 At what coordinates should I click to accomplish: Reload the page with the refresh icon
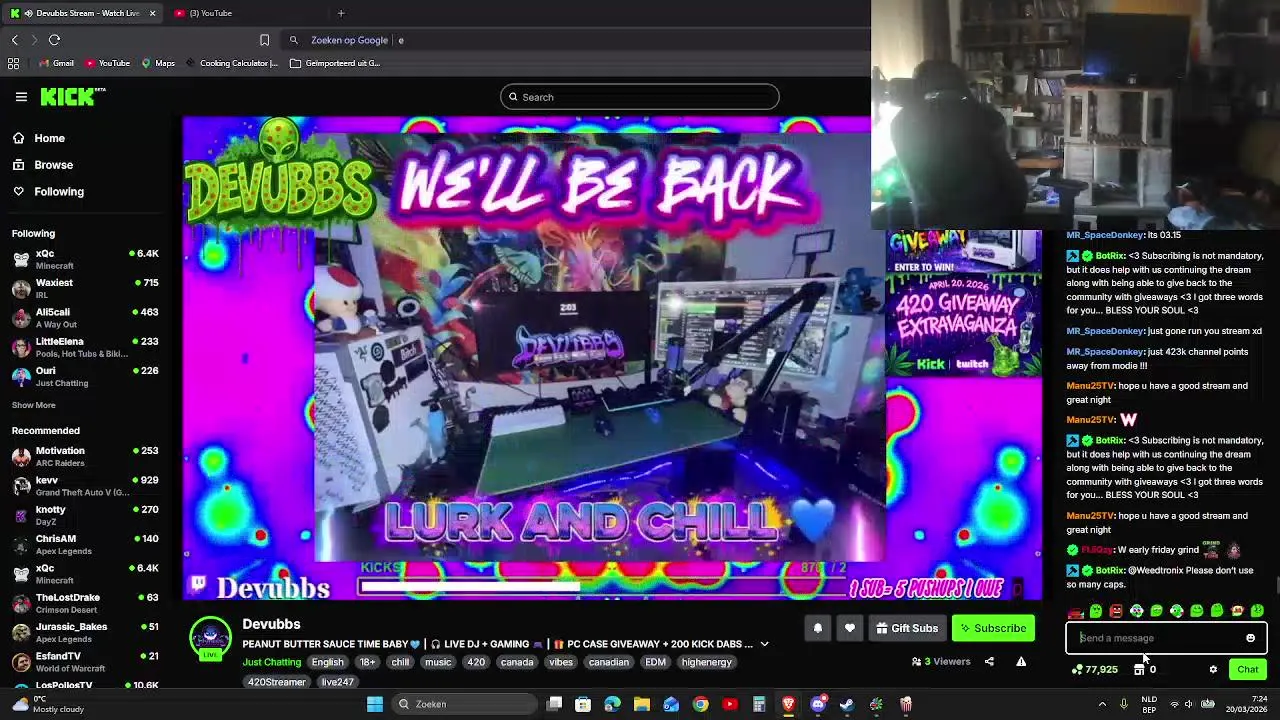point(54,40)
